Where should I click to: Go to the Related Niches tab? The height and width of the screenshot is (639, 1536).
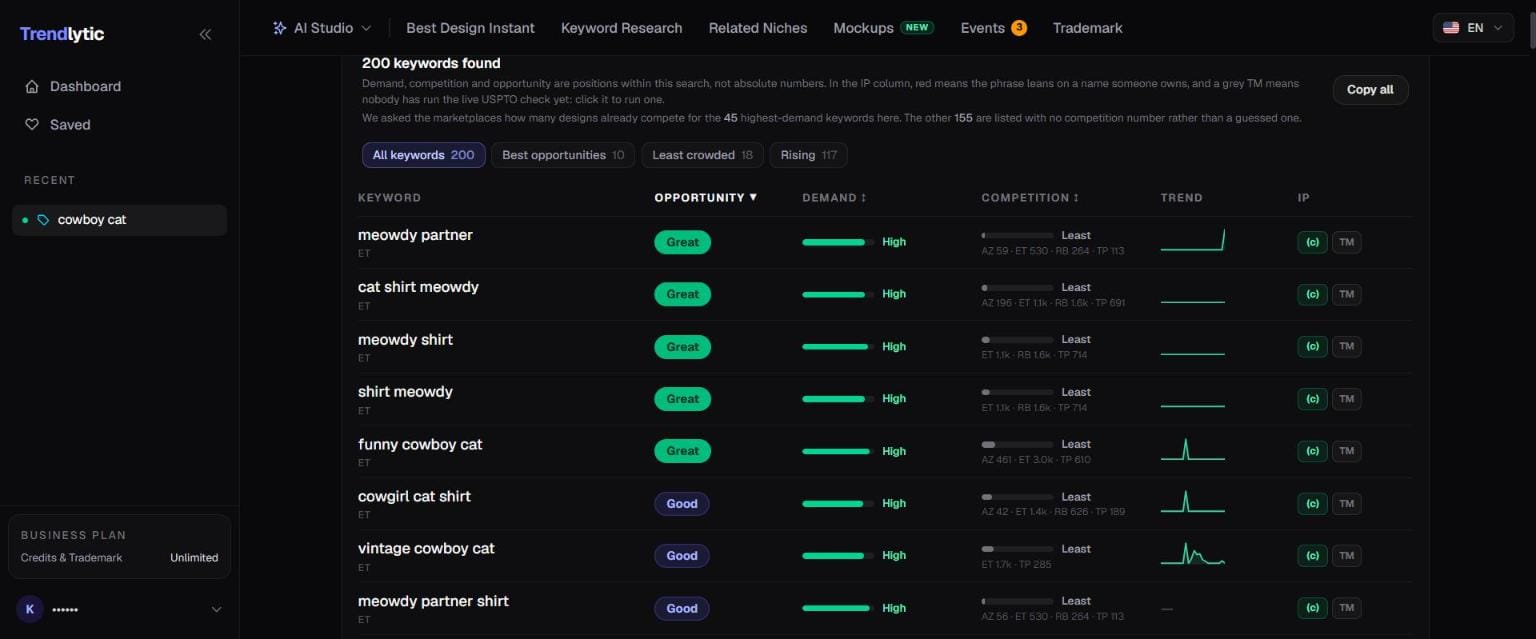click(x=758, y=28)
